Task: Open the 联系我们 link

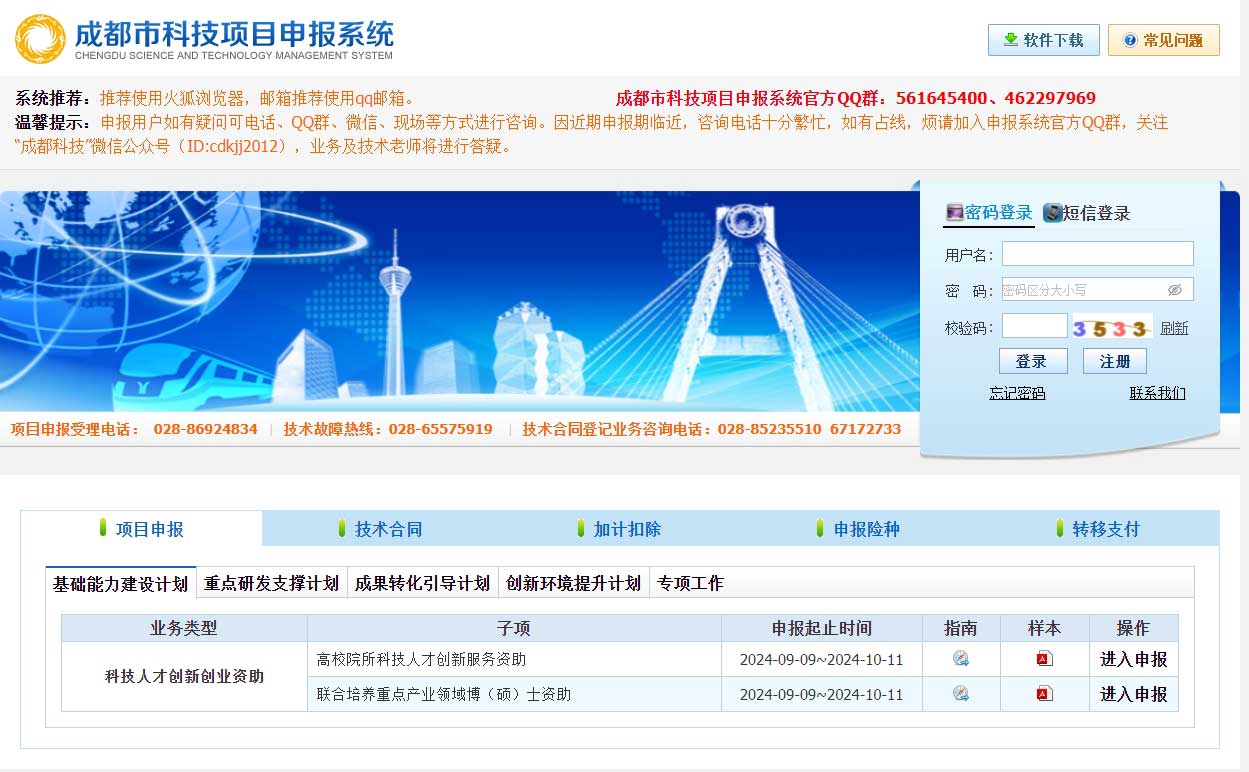Action: pos(1157,393)
